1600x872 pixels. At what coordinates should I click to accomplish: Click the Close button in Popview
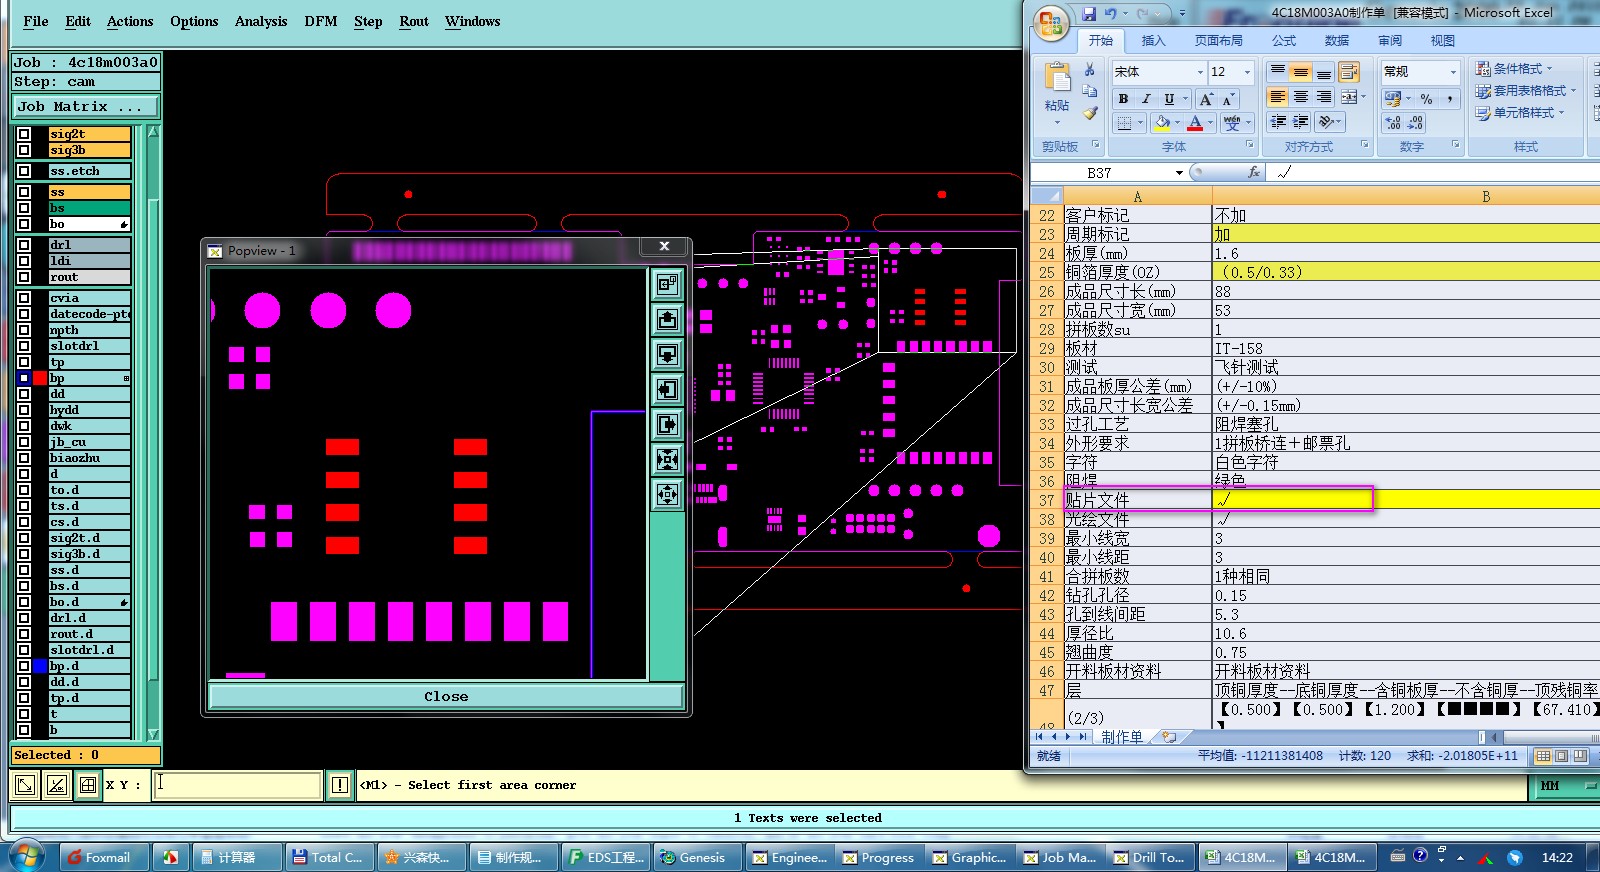pos(446,696)
